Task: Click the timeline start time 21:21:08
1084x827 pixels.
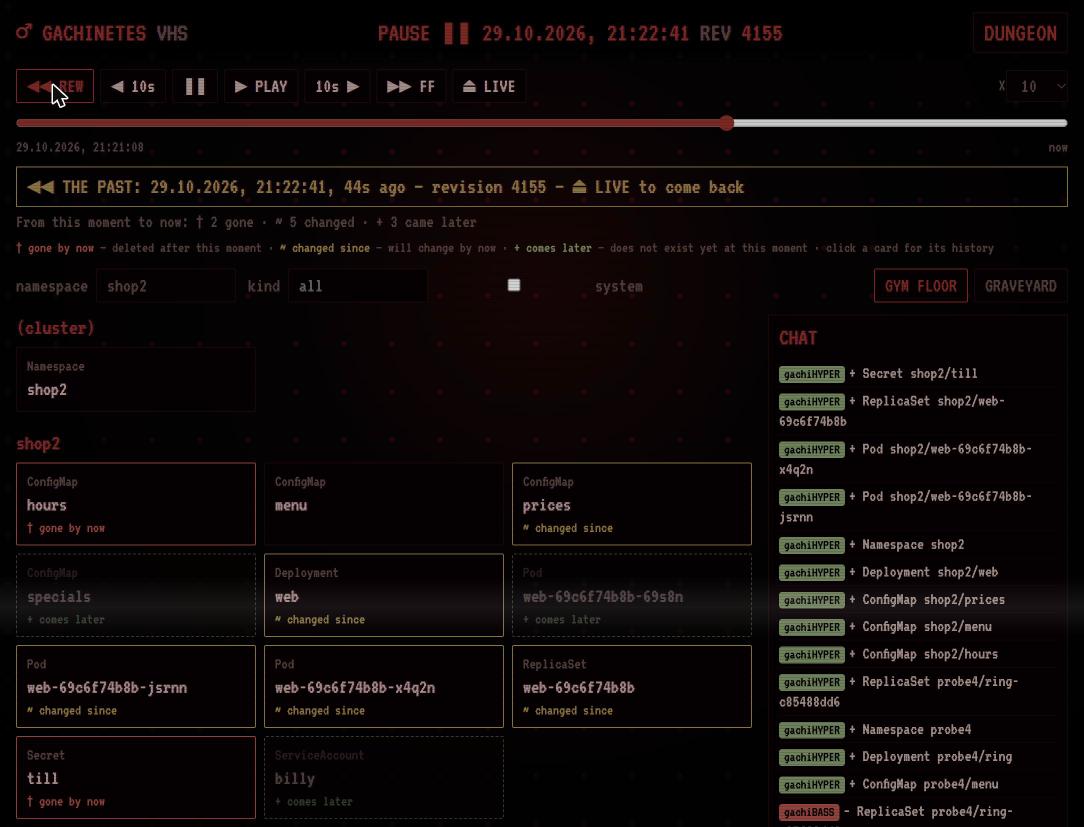Action: (x=80, y=147)
